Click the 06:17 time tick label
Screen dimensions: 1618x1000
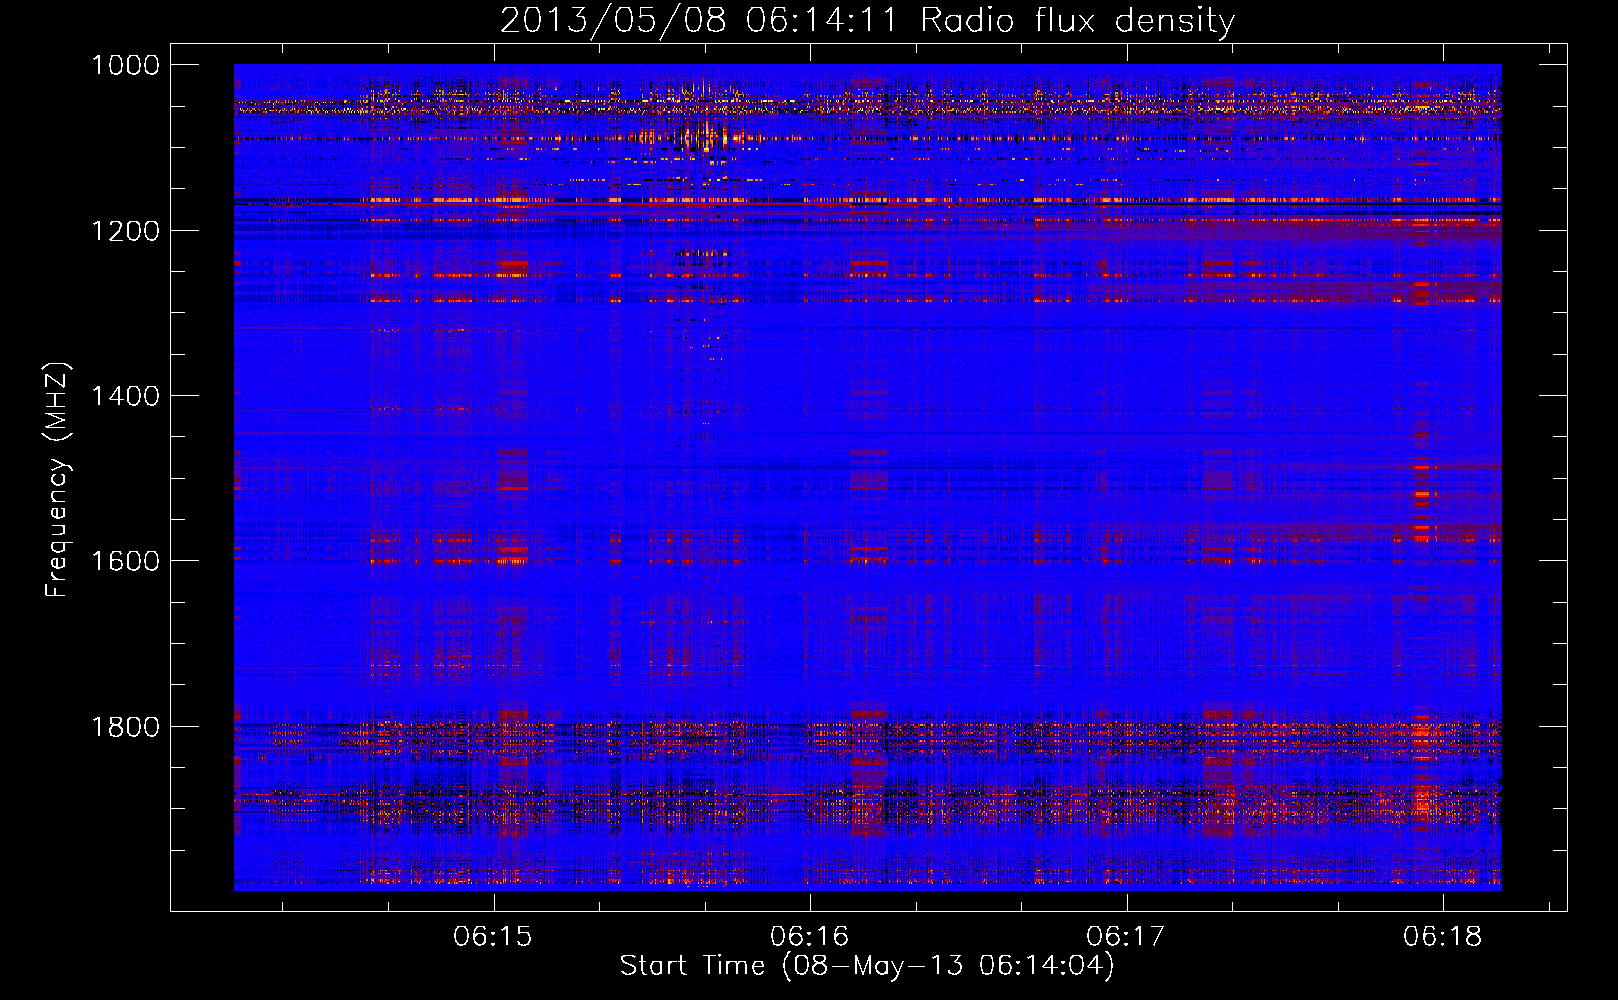(1126, 936)
